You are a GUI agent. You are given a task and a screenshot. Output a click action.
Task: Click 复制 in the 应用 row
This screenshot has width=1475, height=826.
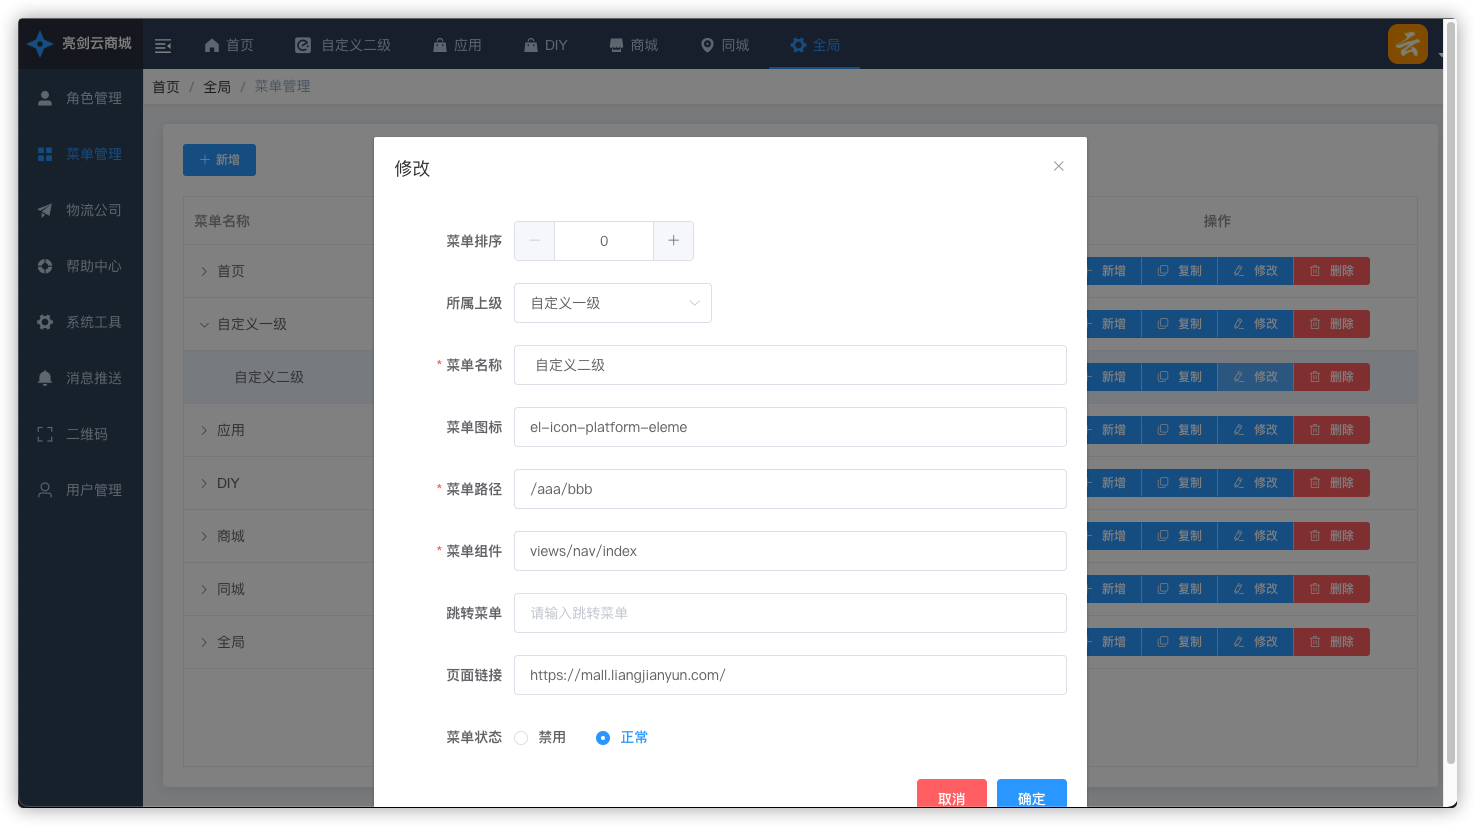click(x=1180, y=430)
